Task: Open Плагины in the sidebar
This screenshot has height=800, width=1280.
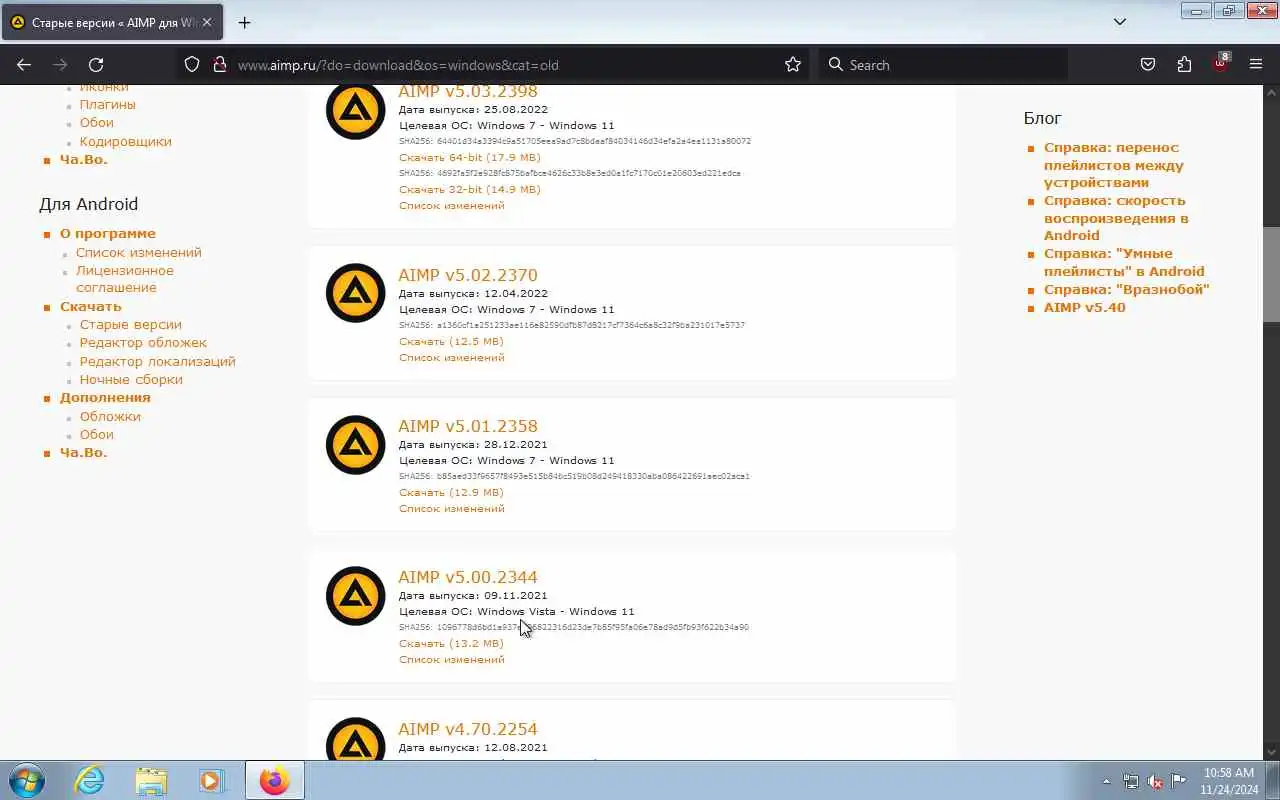Action: point(108,104)
